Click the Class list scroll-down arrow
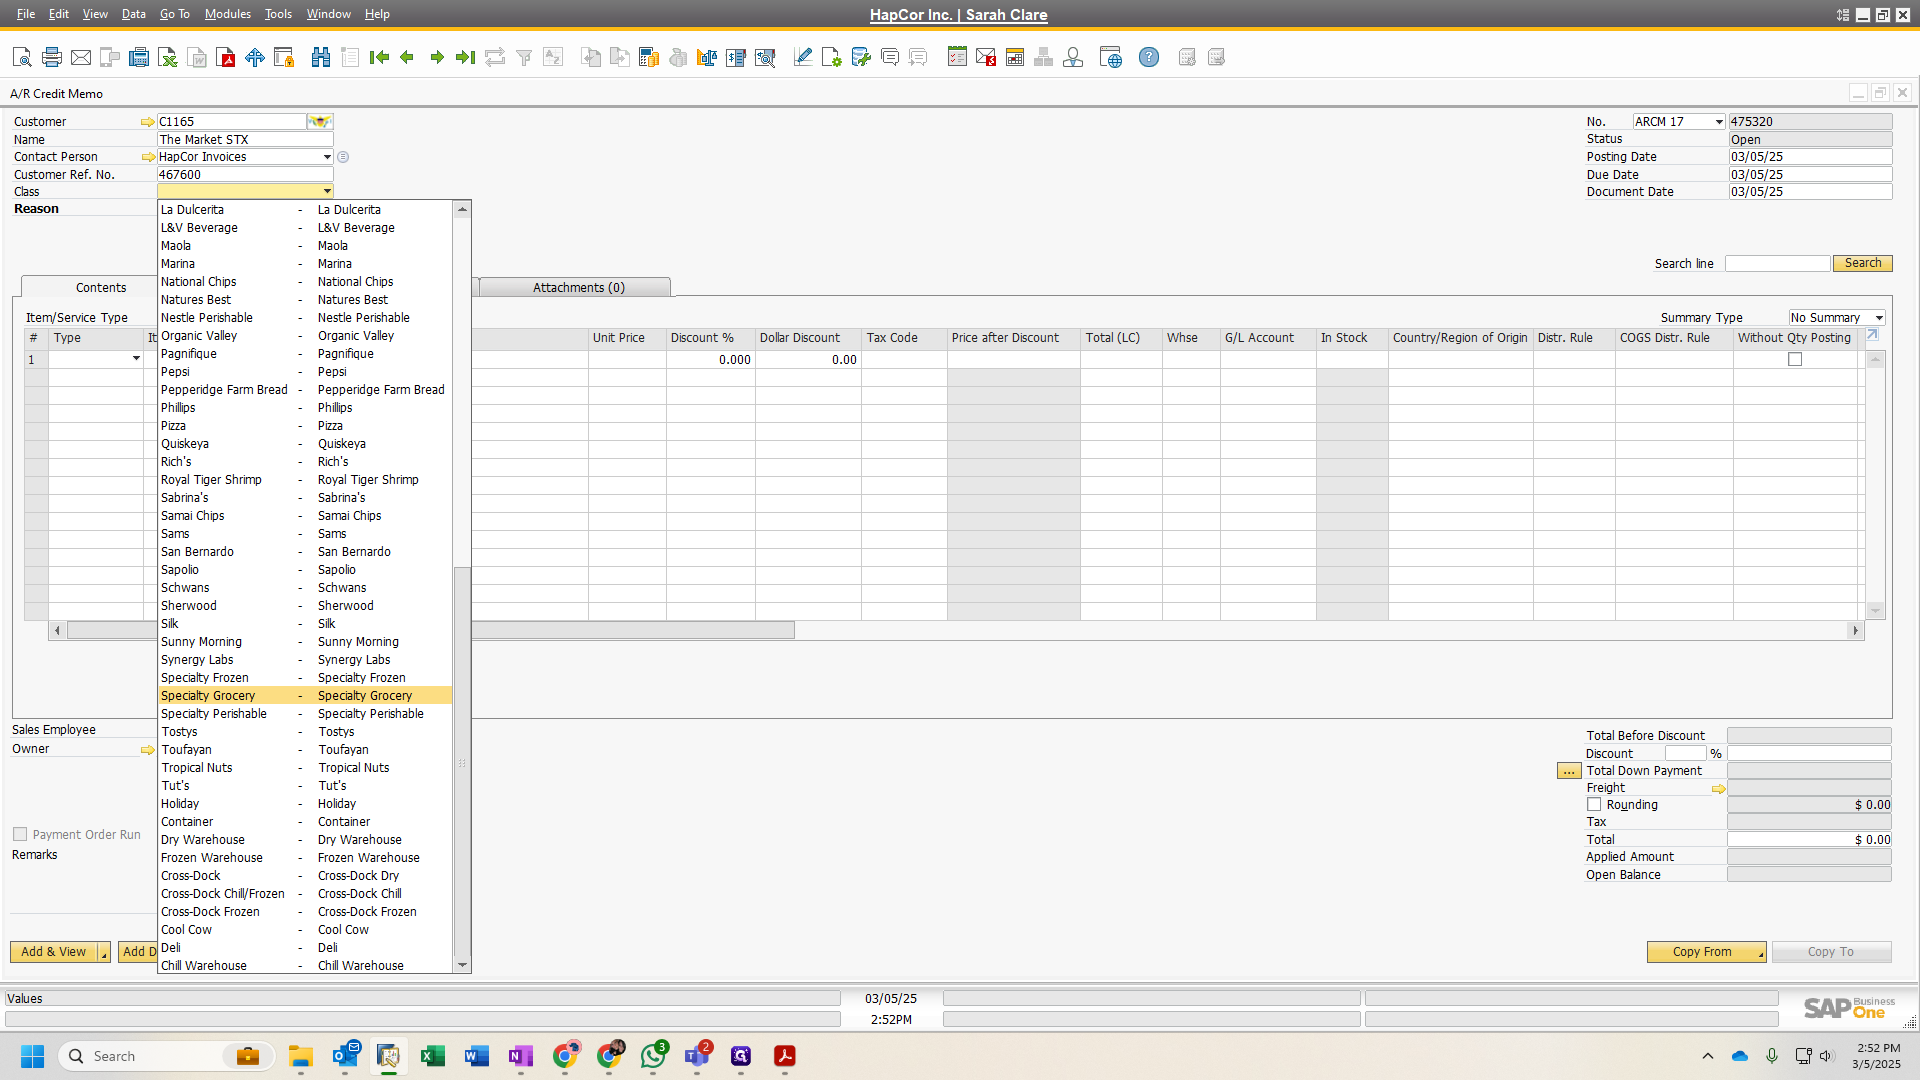1920x1080 pixels. coord(462,965)
